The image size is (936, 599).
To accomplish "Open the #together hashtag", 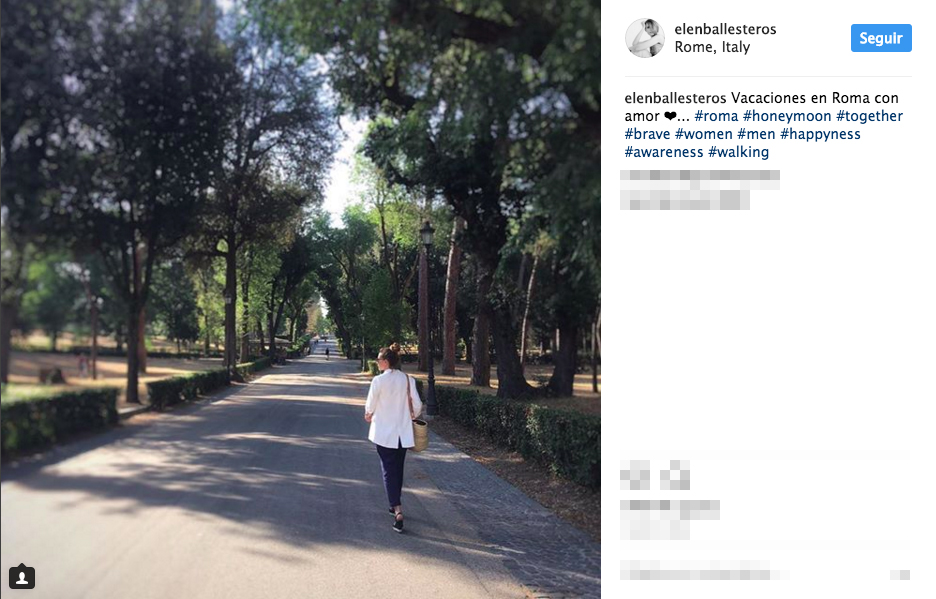I will coord(869,116).
